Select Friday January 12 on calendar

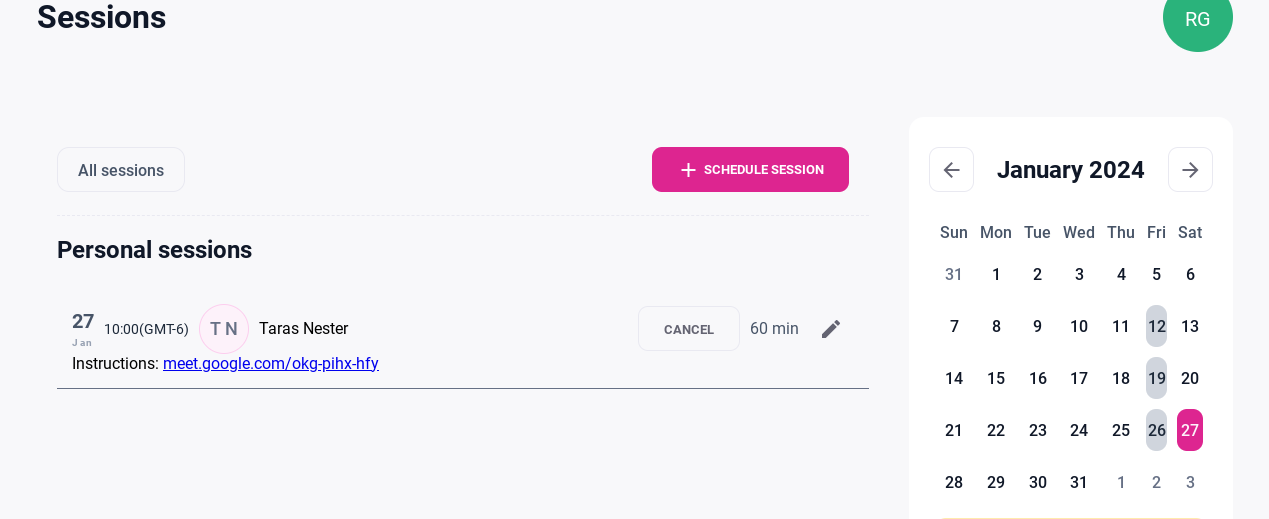point(1156,326)
